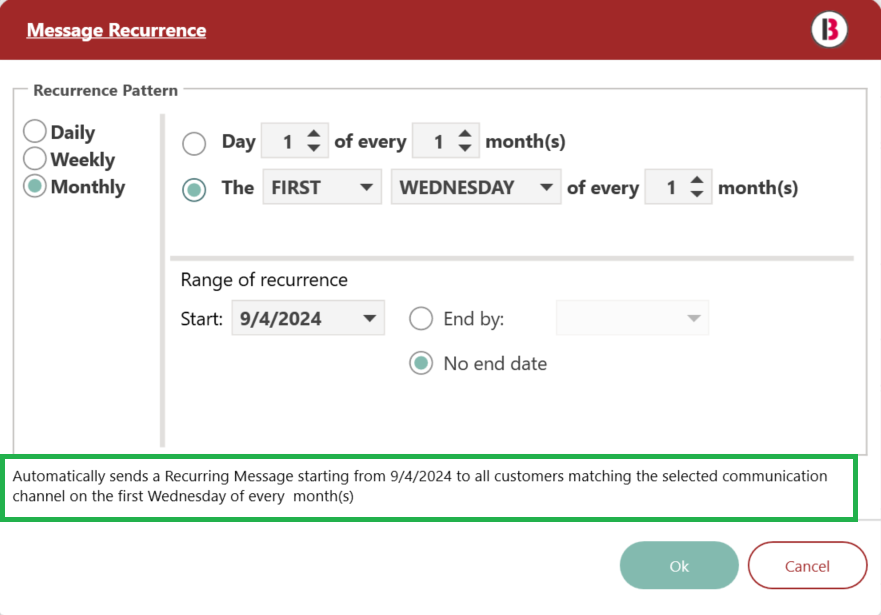Open the End by date dropdown
881x615 pixels.
tap(632, 318)
